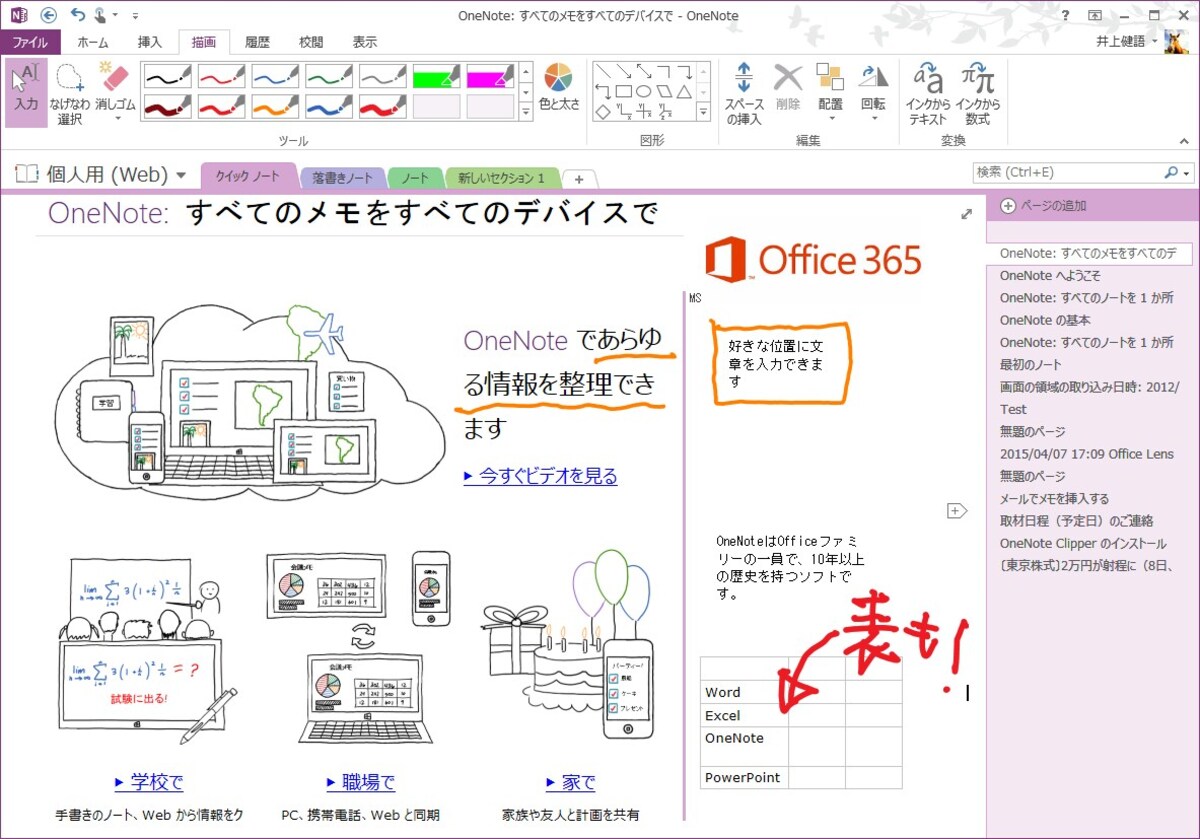This screenshot has width=1200, height=839.
Task: Pick the parallelogram shape in 図形 gallery
Action: point(663,92)
